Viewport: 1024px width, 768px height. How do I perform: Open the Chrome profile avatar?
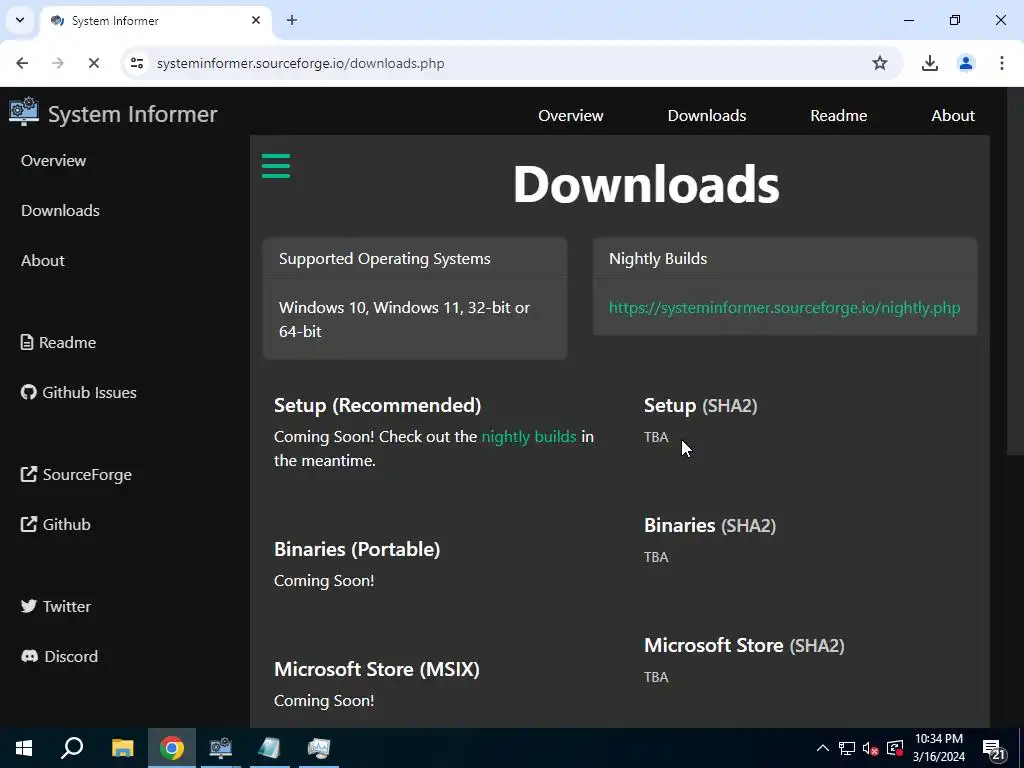tap(966, 63)
